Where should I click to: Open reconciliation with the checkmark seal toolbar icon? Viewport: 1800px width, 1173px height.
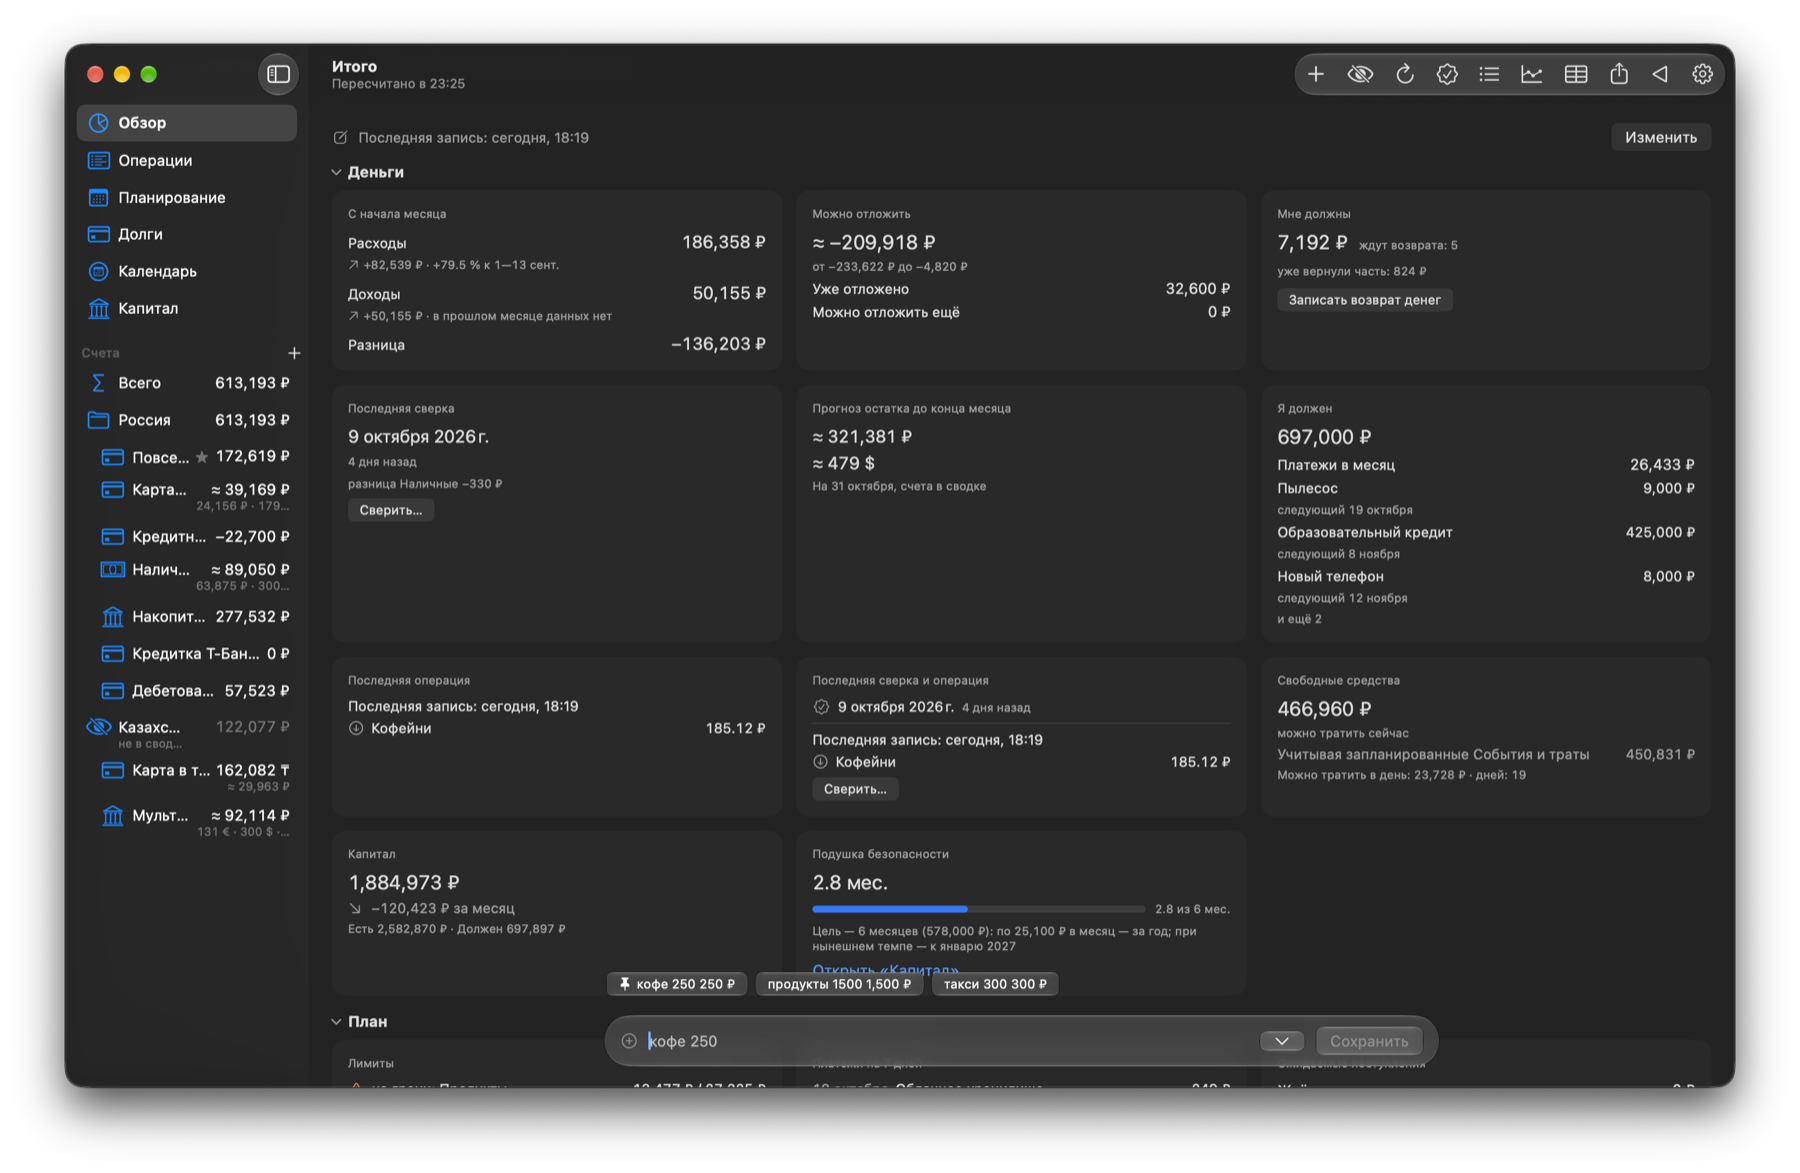pyautogui.click(x=1447, y=75)
